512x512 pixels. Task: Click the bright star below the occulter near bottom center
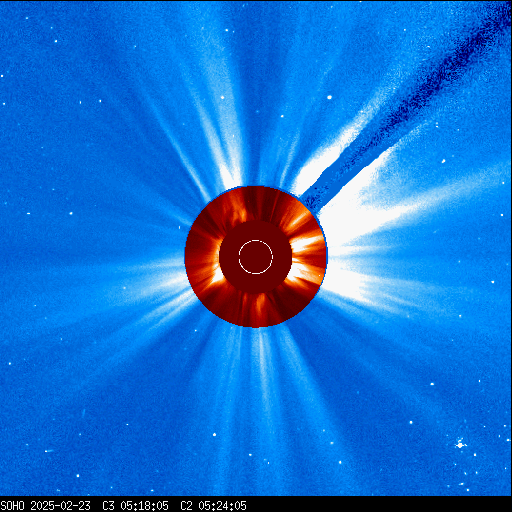214,435
